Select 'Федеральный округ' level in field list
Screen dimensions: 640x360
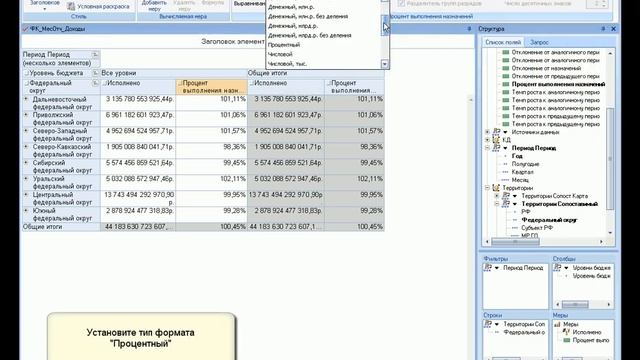549,220
